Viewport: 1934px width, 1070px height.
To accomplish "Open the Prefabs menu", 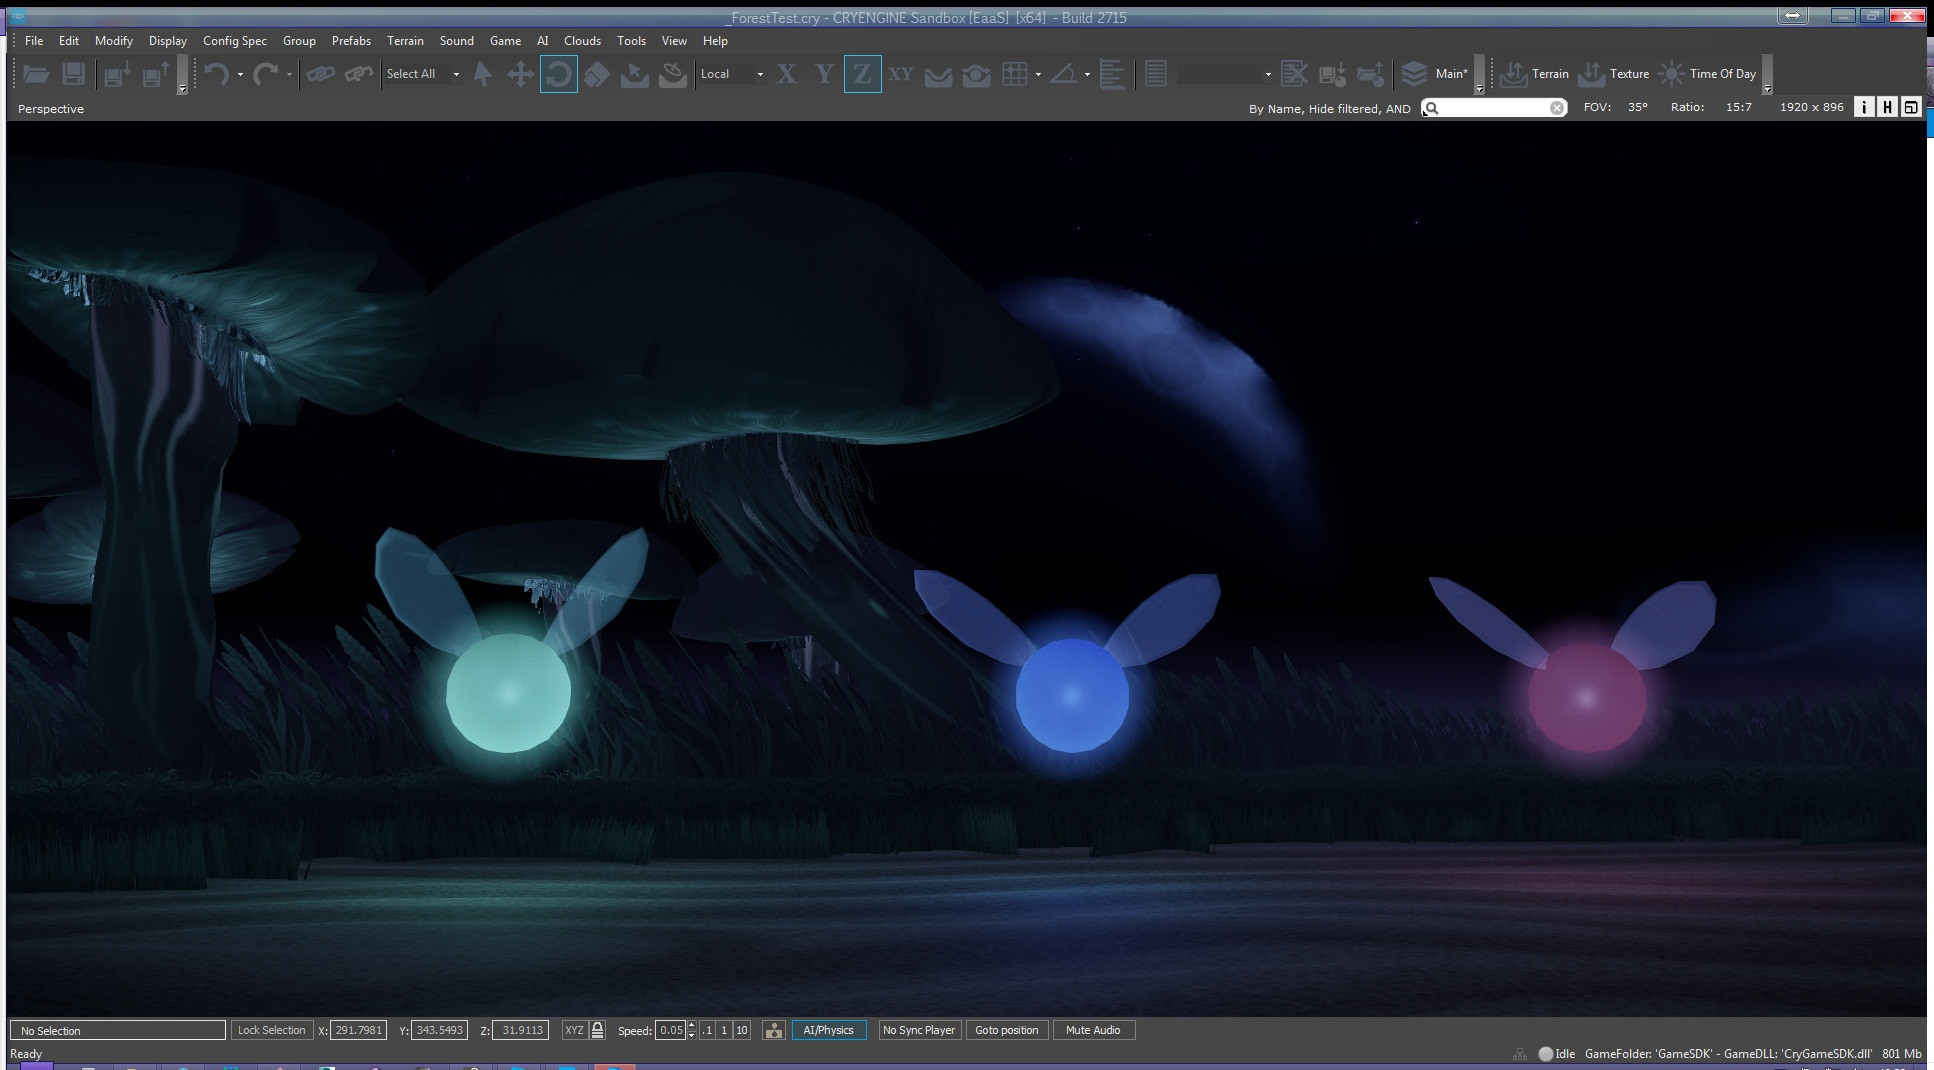I will tap(351, 41).
